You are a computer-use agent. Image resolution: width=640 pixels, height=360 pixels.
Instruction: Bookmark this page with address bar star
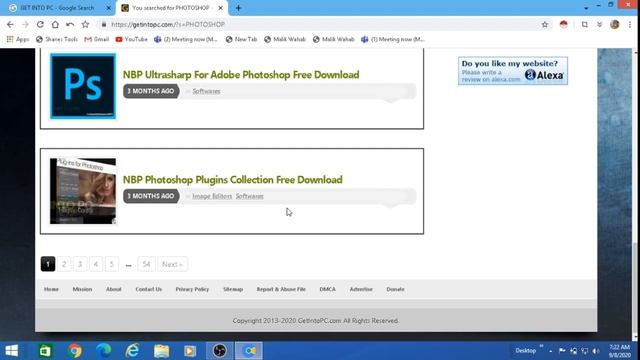(545, 24)
